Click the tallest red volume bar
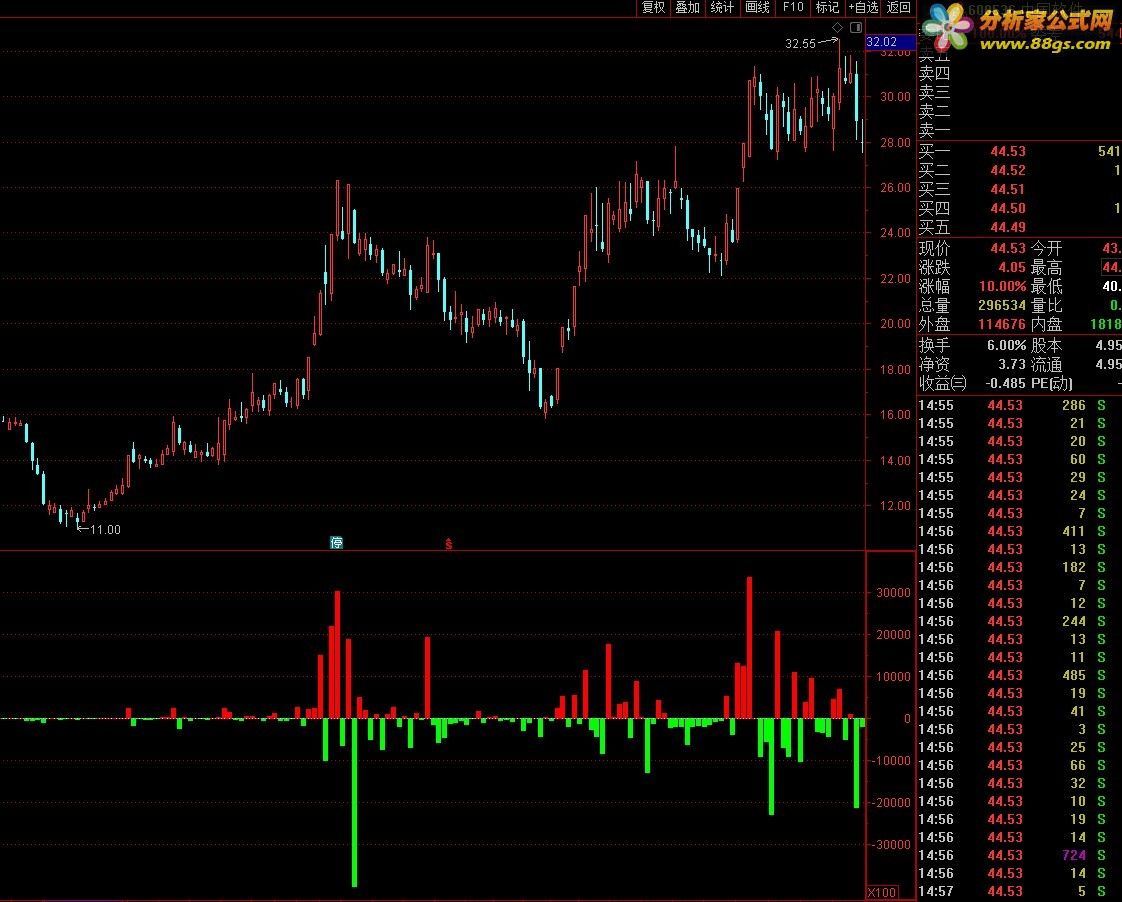 749,647
